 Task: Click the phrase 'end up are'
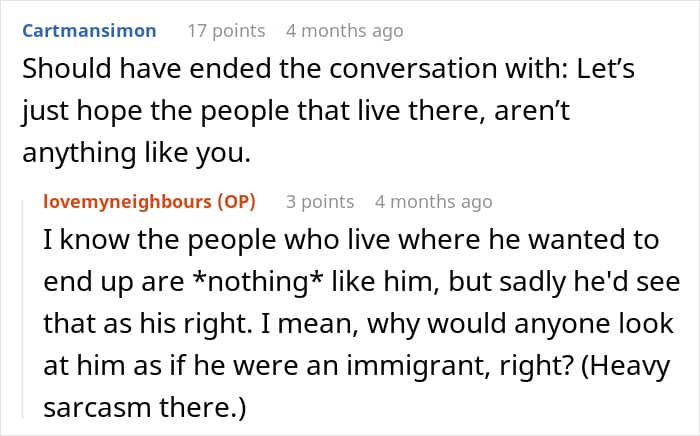114,282
